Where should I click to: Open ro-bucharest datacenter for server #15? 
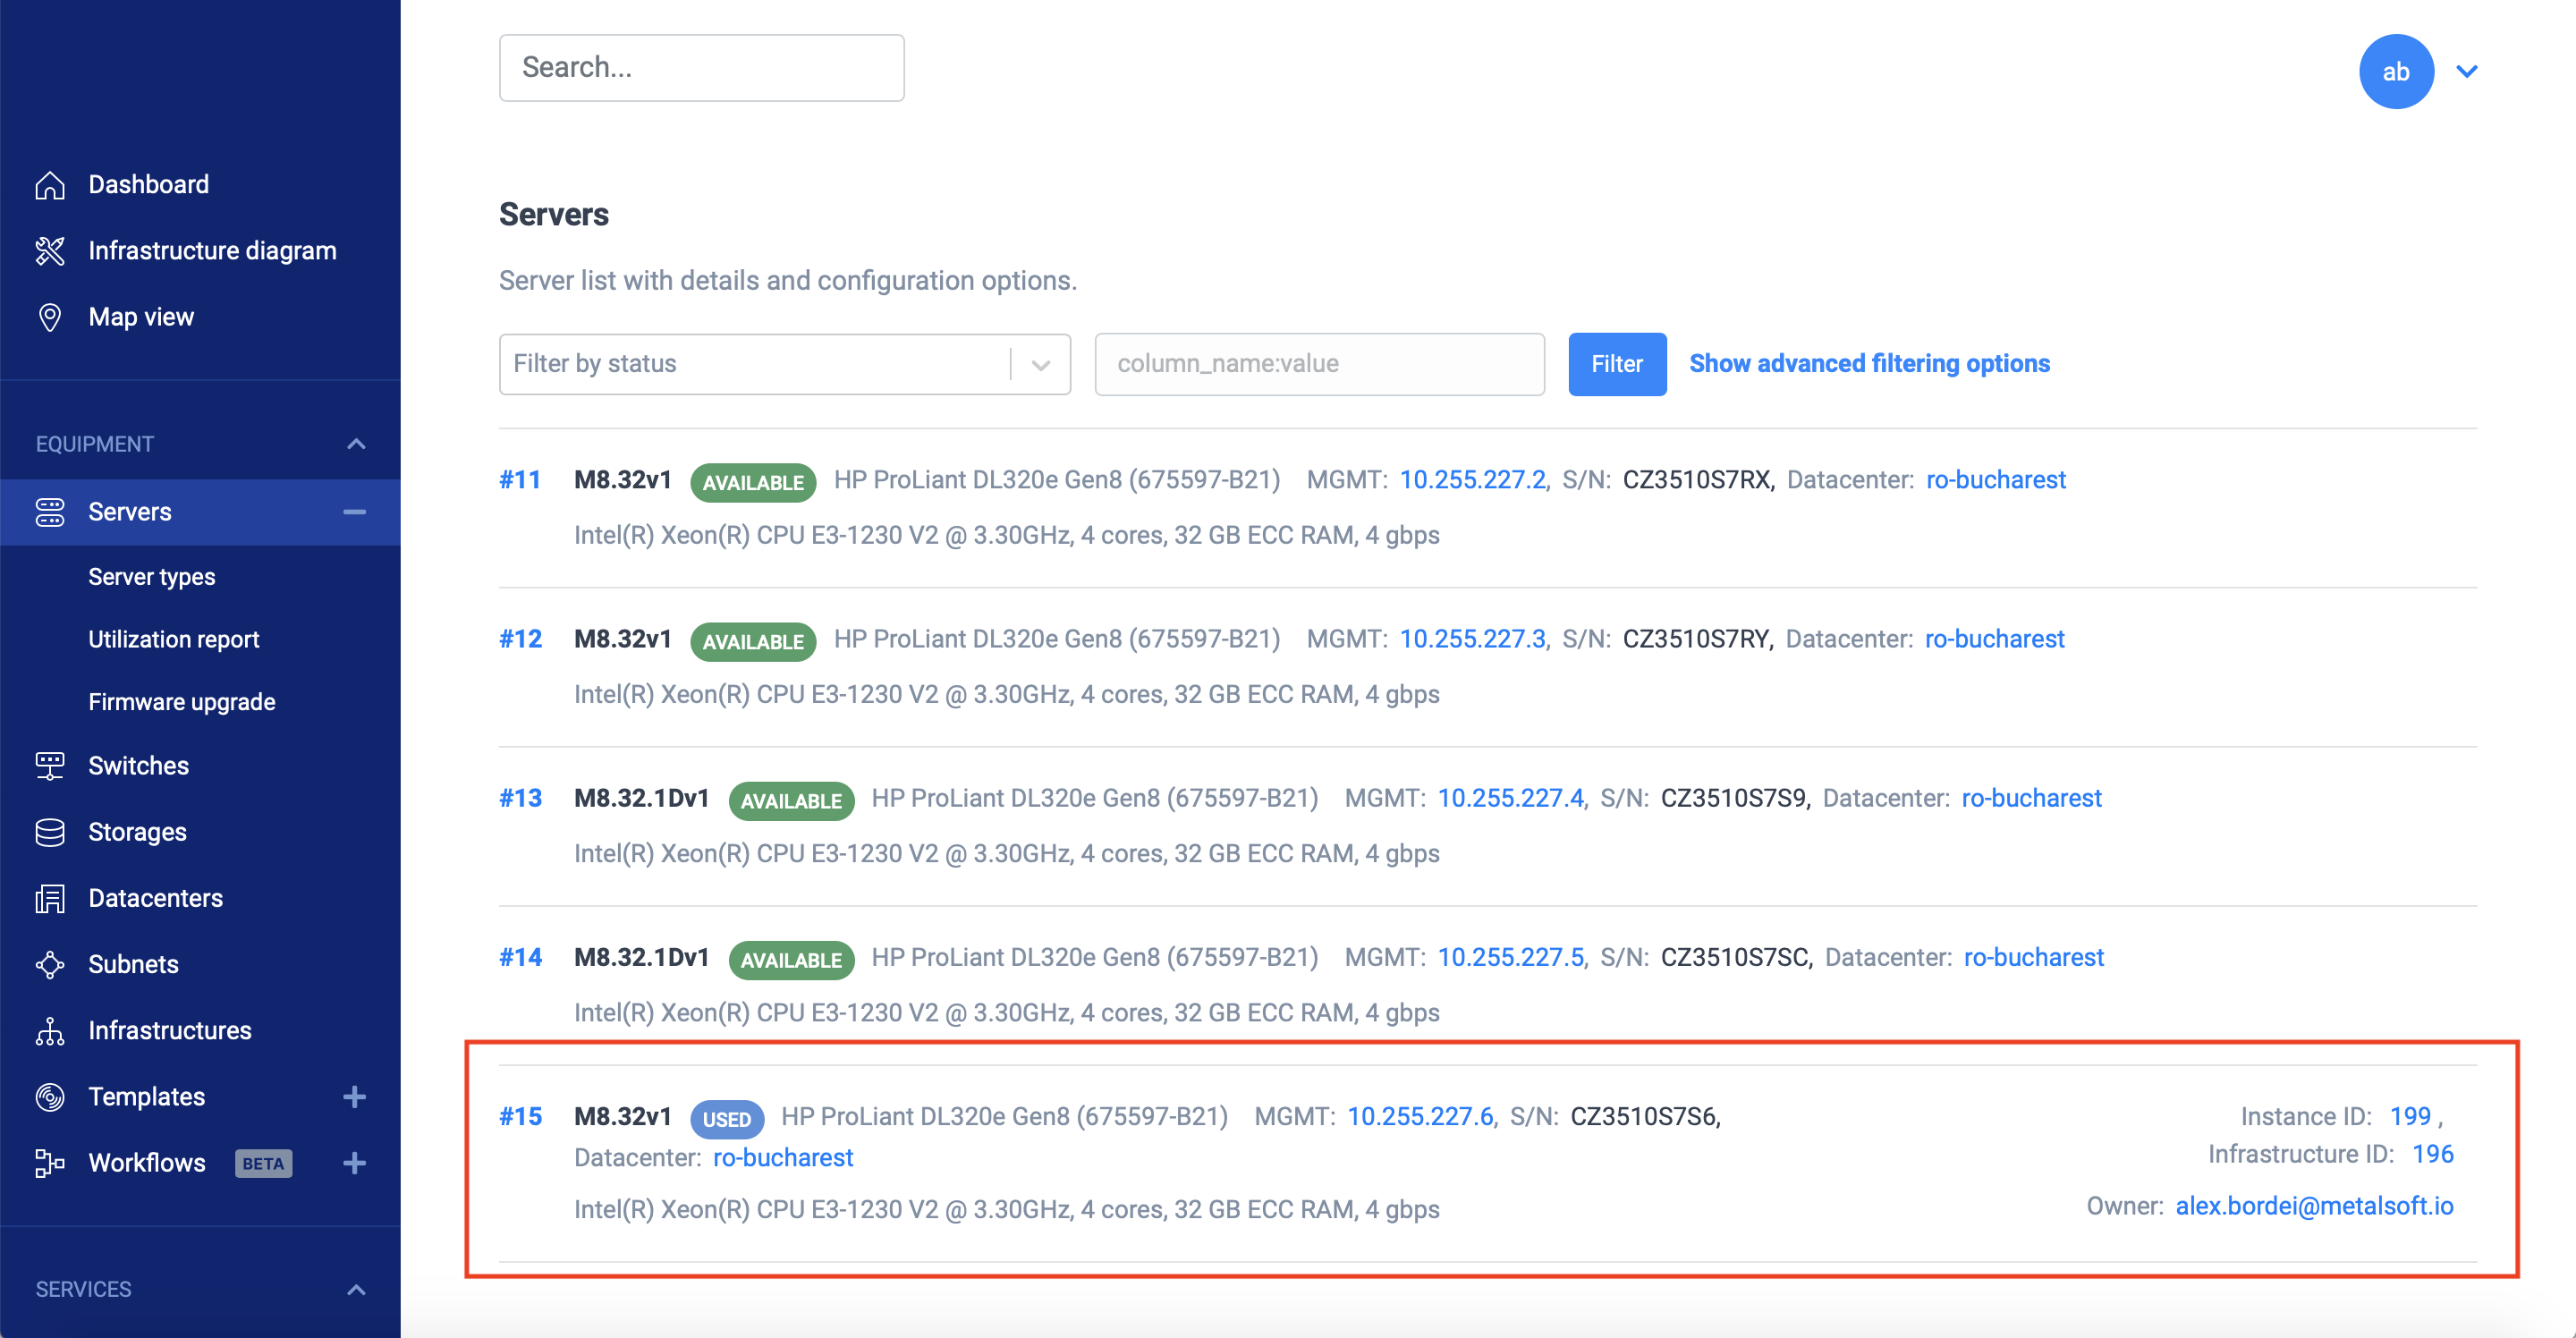pyautogui.click(x=783, y=1157)
